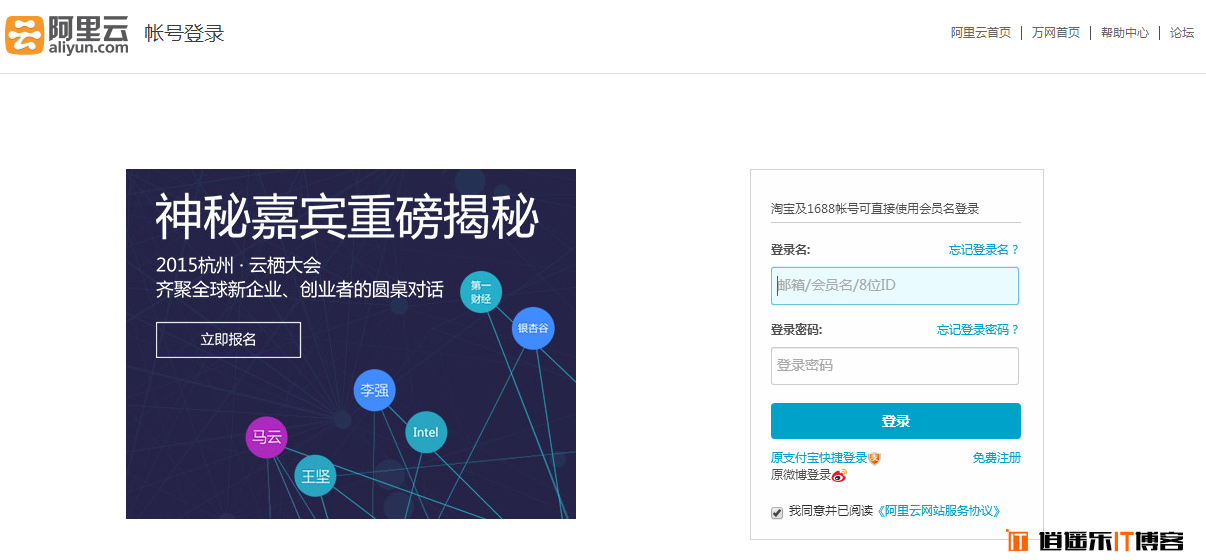
Task: Click 忘记登录名？ link
Action: pos(984,250)
